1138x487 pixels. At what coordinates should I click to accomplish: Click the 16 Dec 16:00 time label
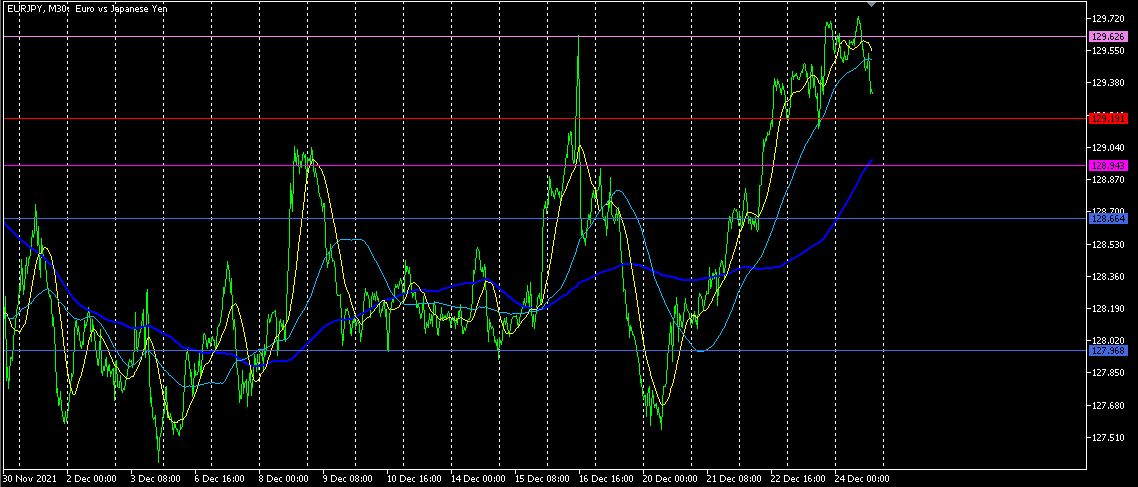pyautogui.click(x=605, y=479)
